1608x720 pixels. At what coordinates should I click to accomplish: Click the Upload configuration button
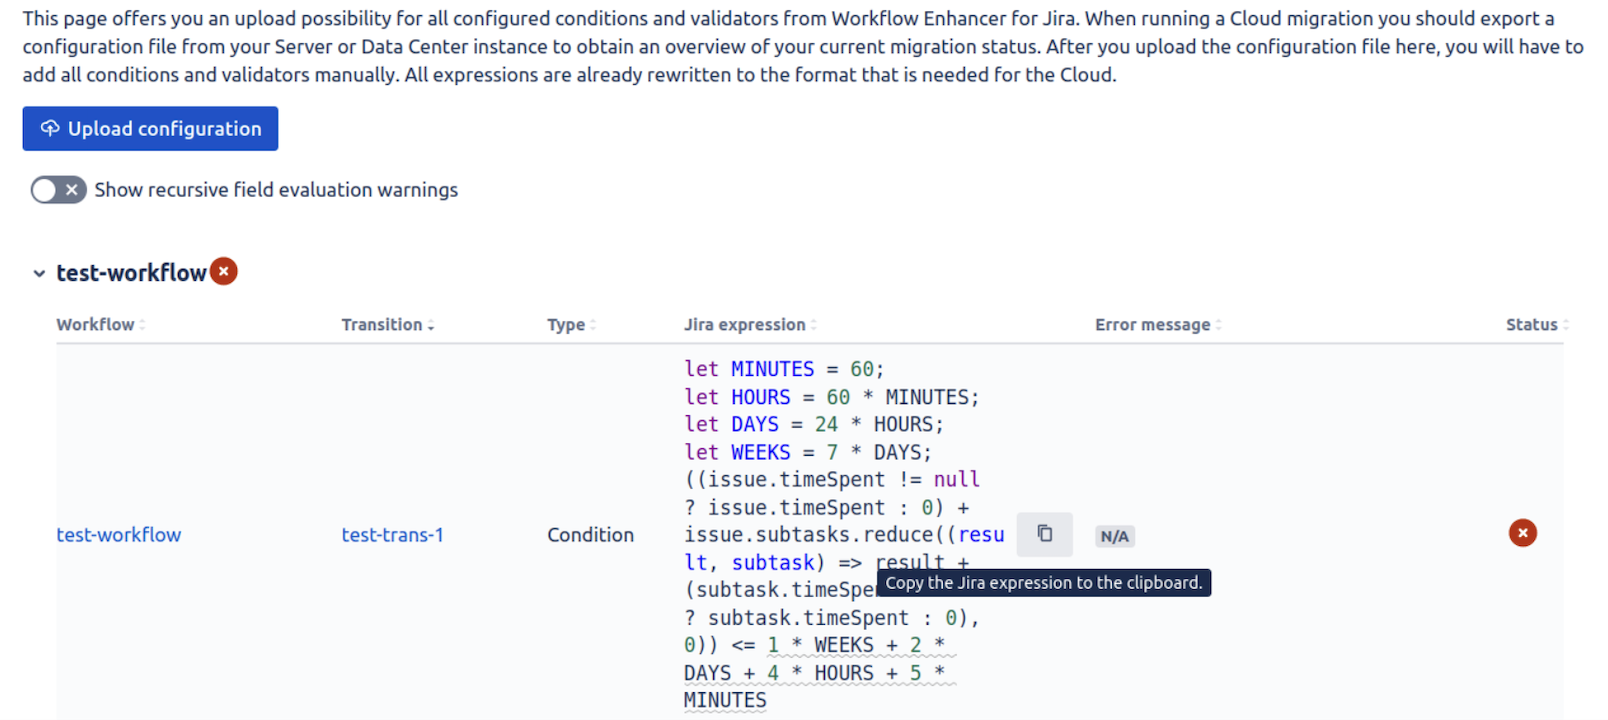150,129
